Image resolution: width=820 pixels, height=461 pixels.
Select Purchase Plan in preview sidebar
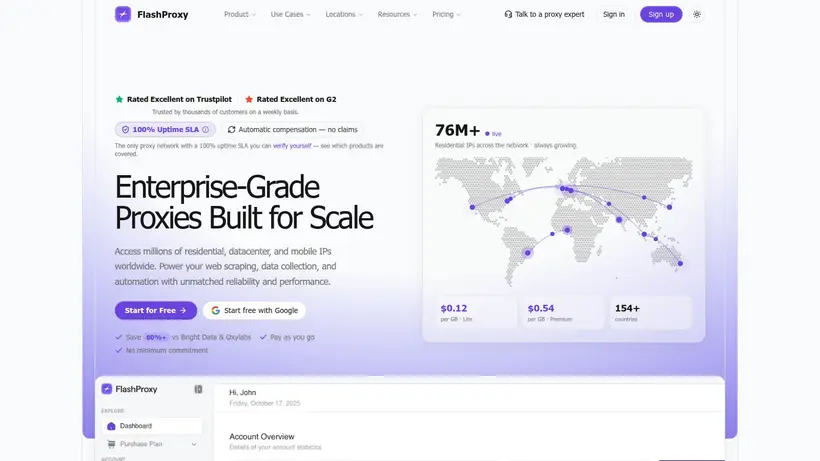(x=152, y=444)
